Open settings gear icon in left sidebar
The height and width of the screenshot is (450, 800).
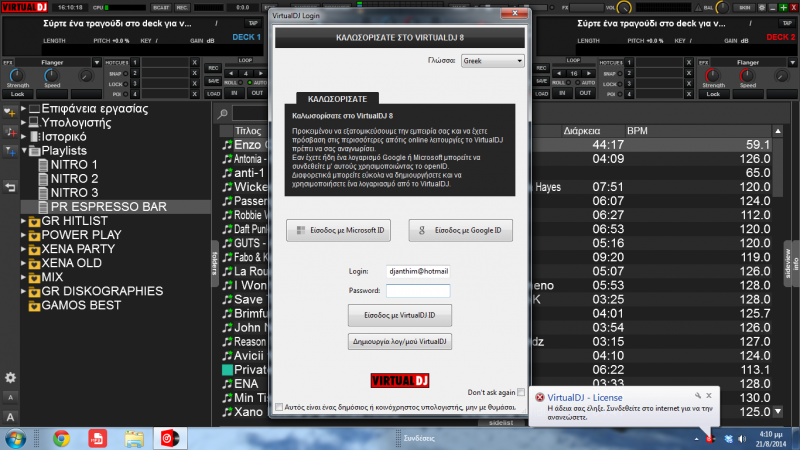[10, 377]
